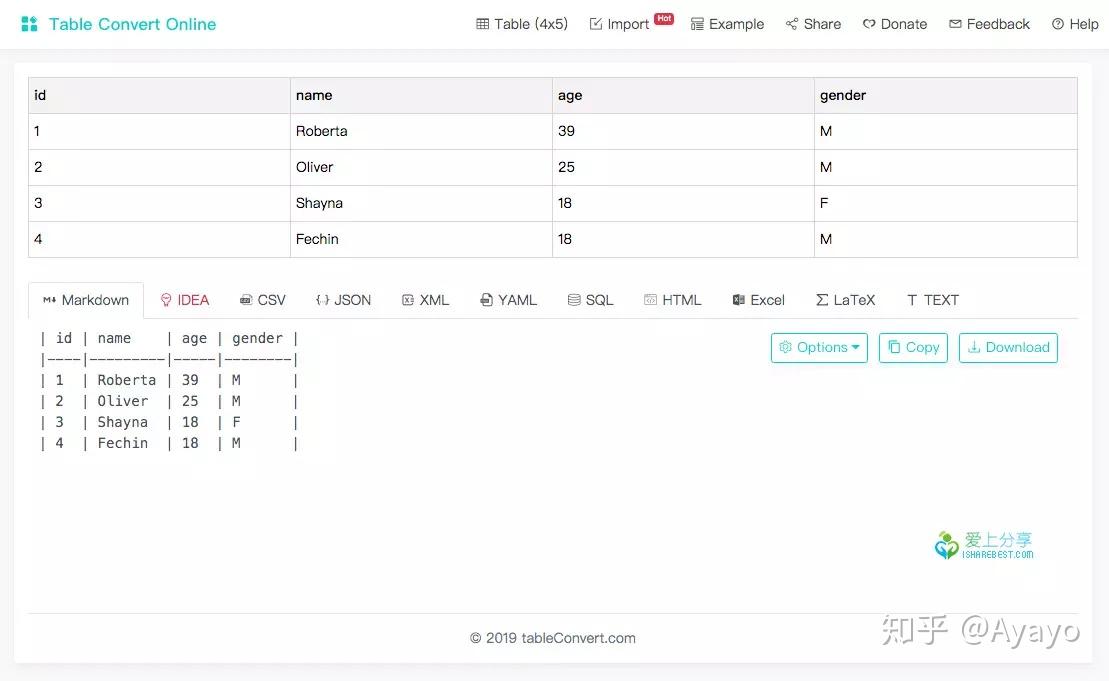1109x681 pixels.
Task: Download the converted table file
Action: click(x=1008, y=347)
